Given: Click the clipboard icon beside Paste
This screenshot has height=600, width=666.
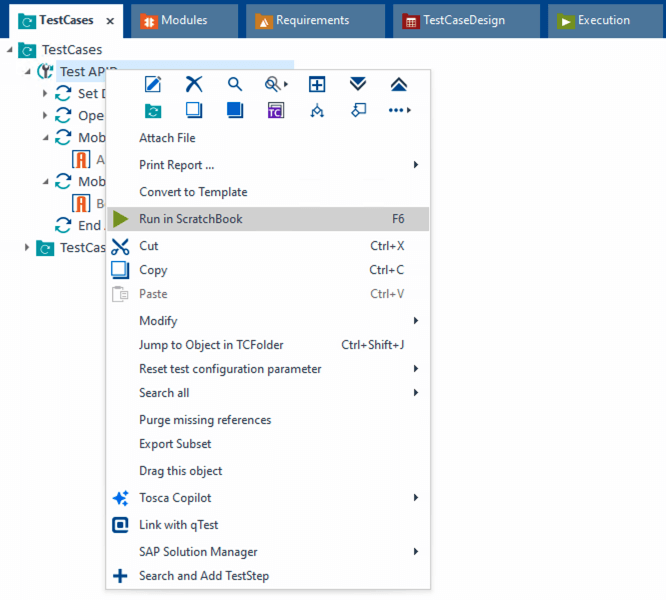Looking at the screenshot, I should (x=120, y=294).
